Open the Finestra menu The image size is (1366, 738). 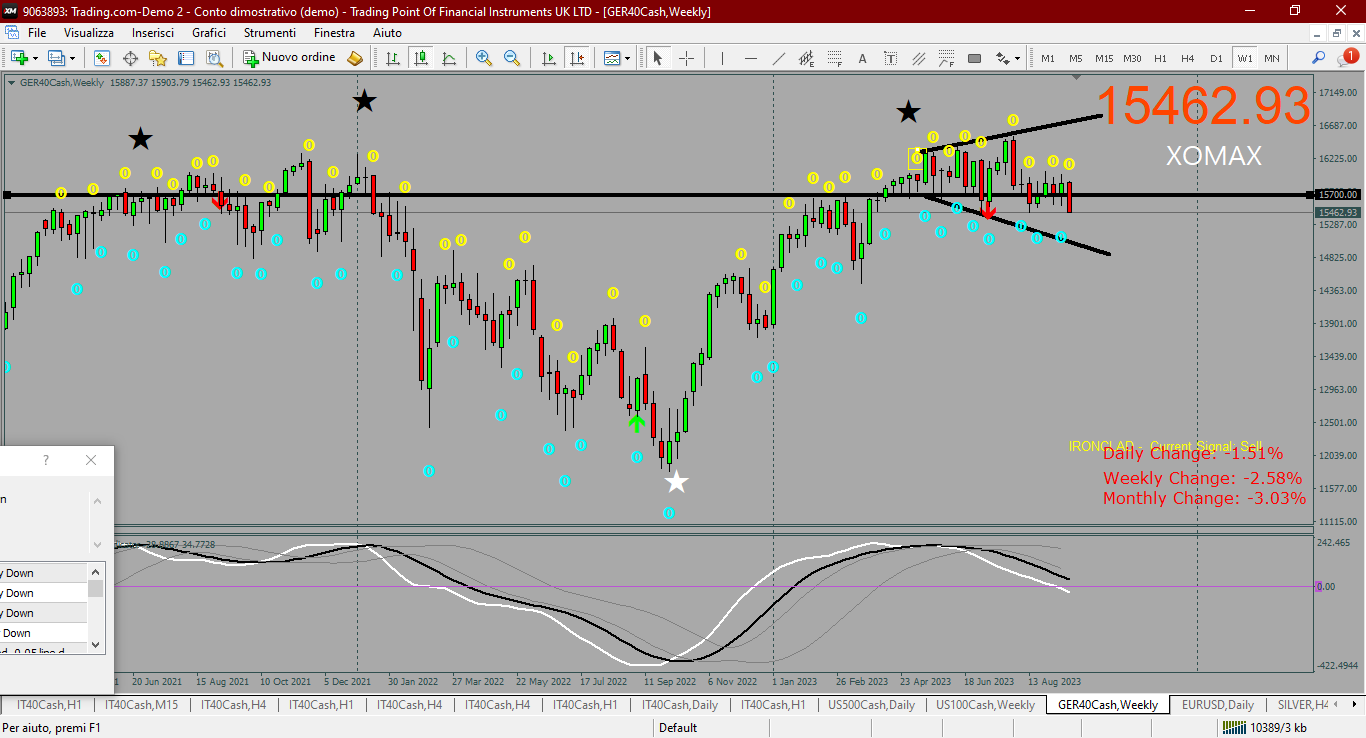tap(334, 33)
